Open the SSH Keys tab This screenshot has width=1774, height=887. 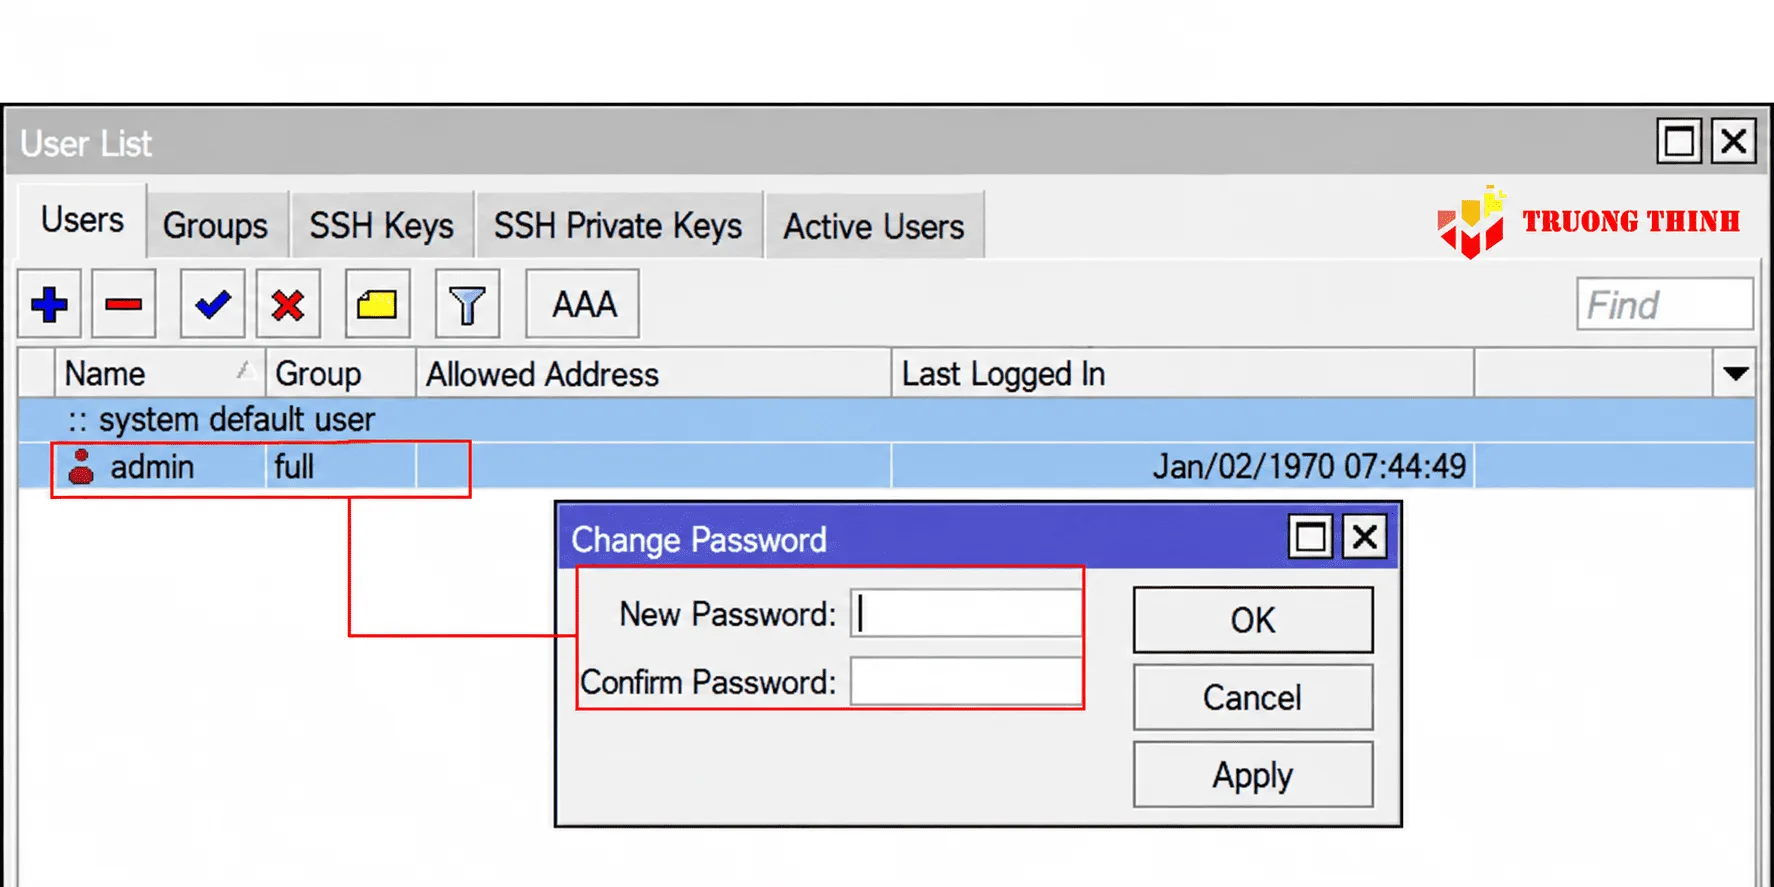point(381,226)
